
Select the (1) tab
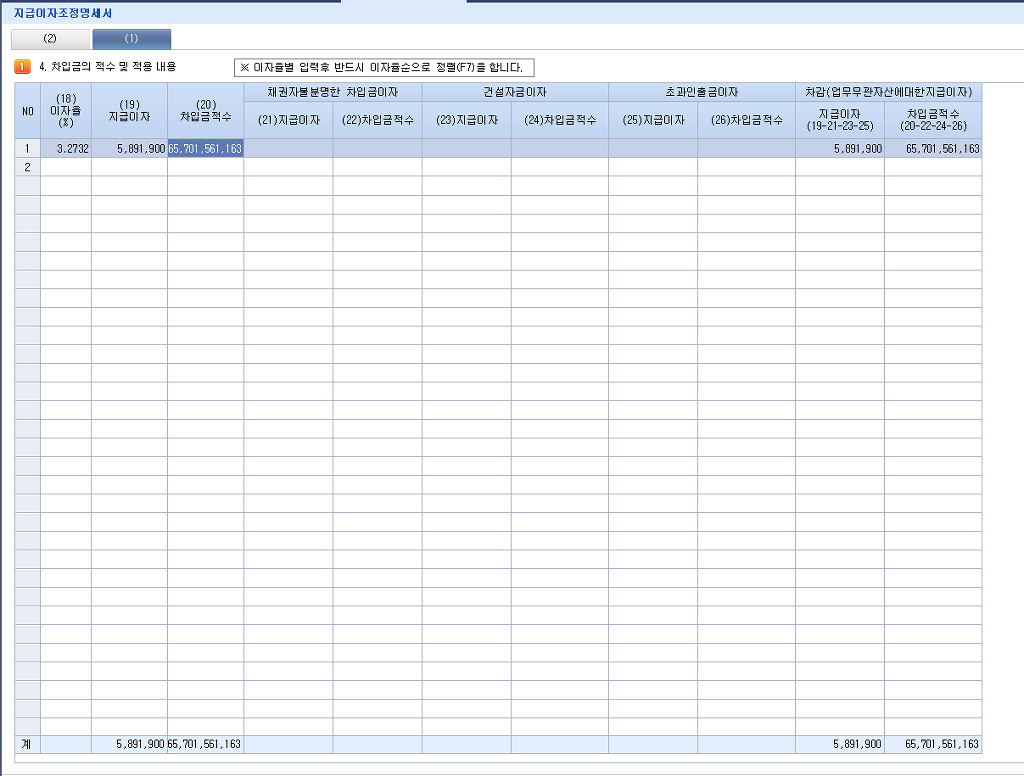(131, 39)
